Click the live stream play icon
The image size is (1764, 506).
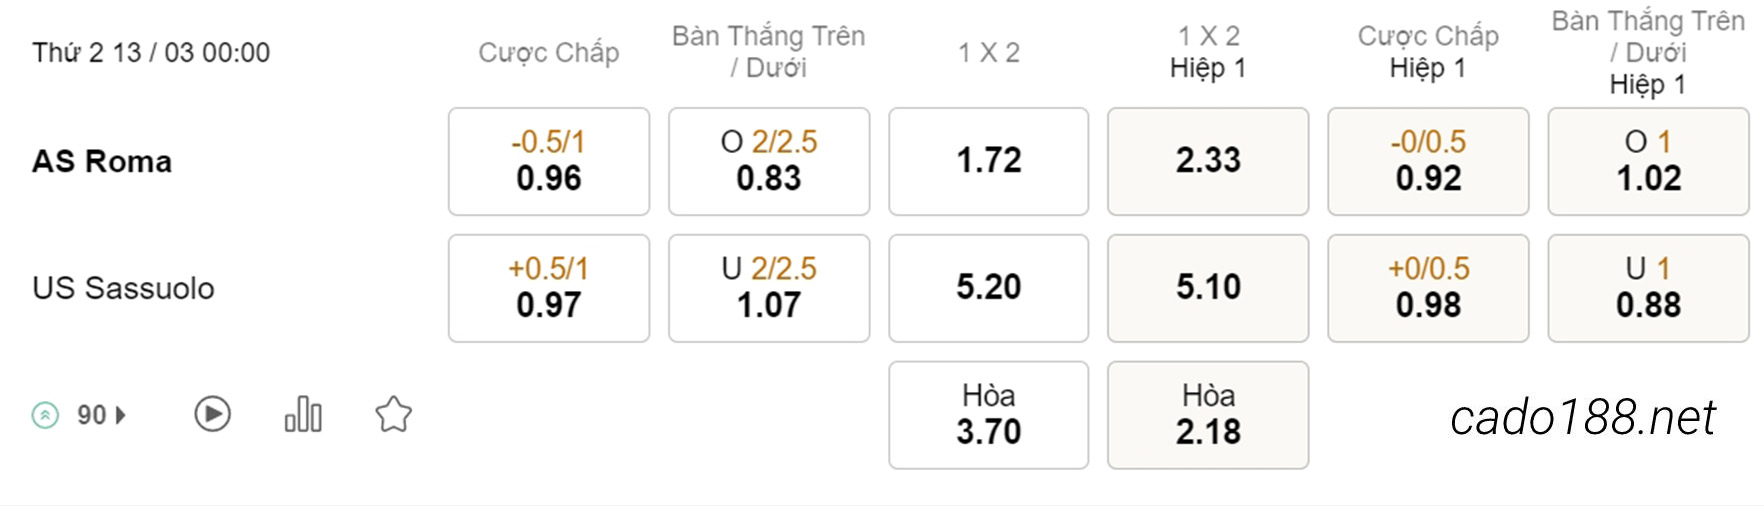[212, 414]
